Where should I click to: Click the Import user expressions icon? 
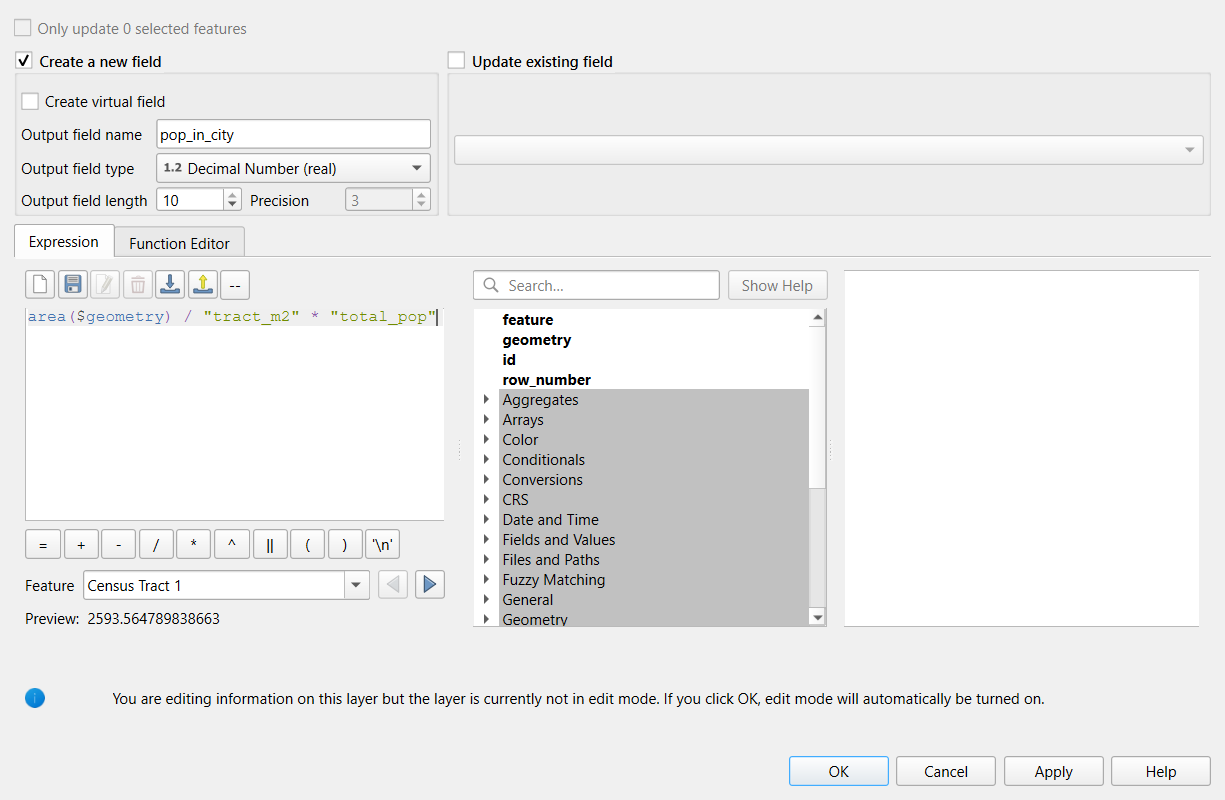click(170, 285)
